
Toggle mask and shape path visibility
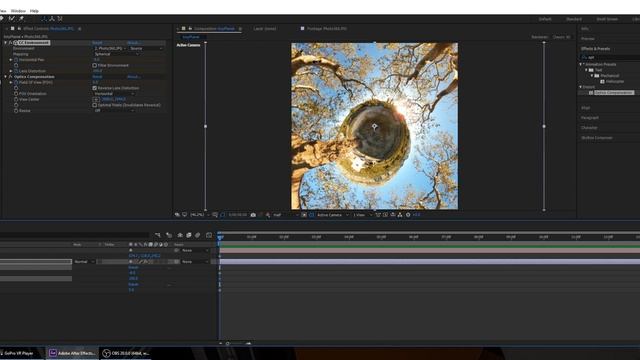pos(222,215)
